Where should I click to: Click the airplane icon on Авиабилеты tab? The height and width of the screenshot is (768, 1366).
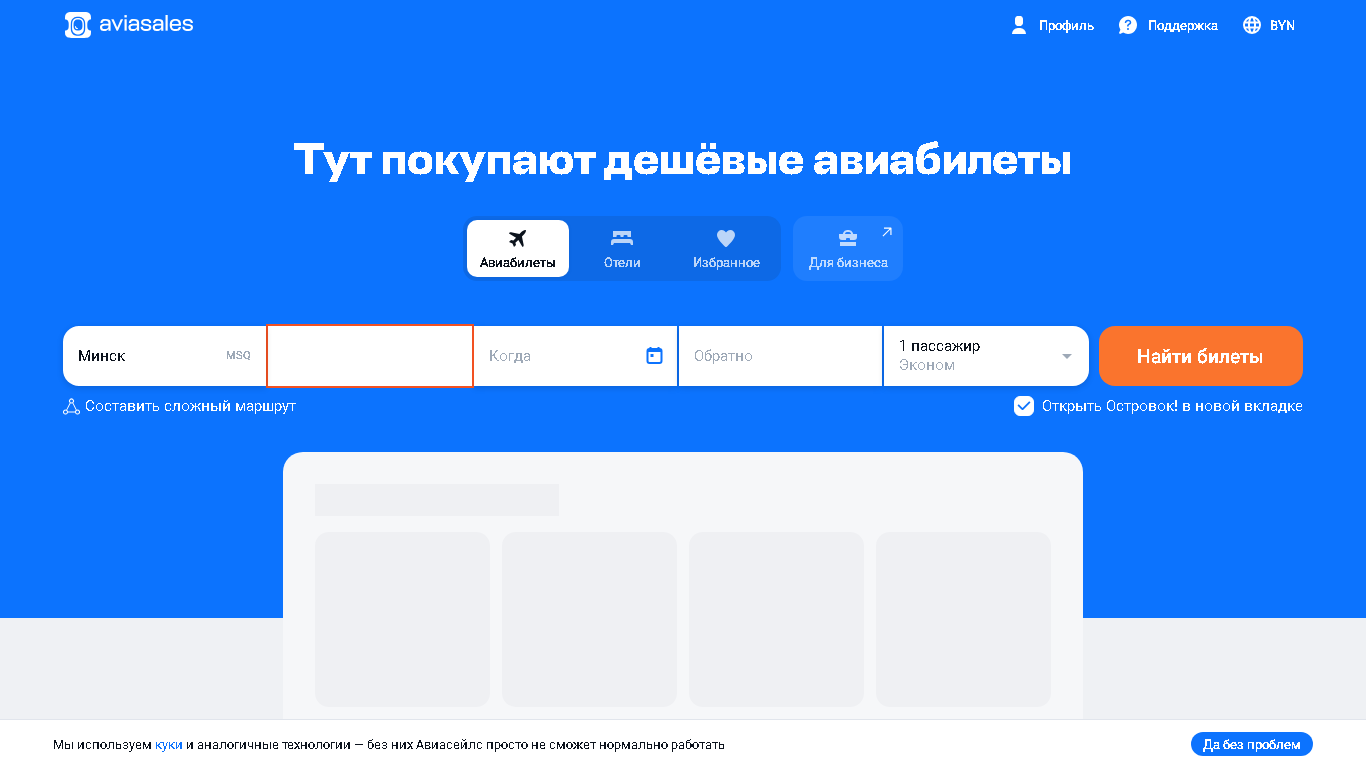pyautogui.click(x=517, y=238)
